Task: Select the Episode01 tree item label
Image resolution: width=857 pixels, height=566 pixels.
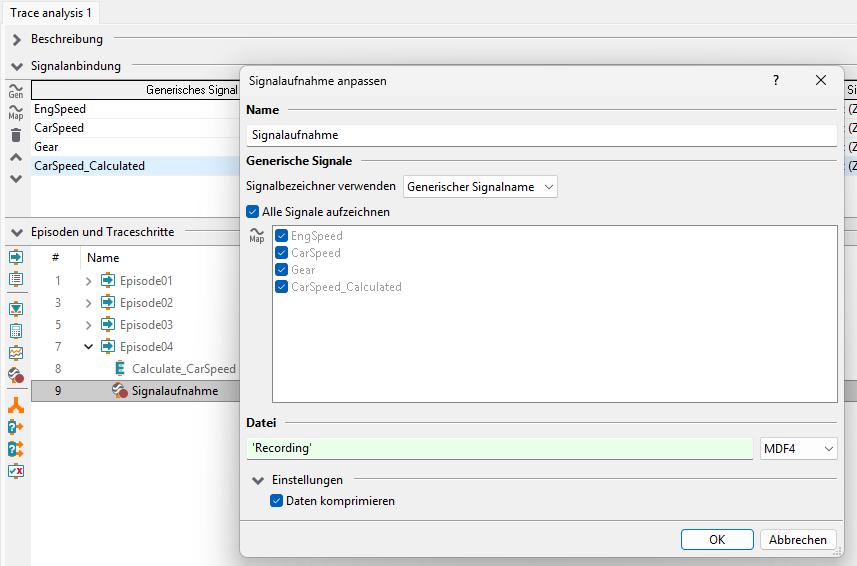Action: point(146,280)
